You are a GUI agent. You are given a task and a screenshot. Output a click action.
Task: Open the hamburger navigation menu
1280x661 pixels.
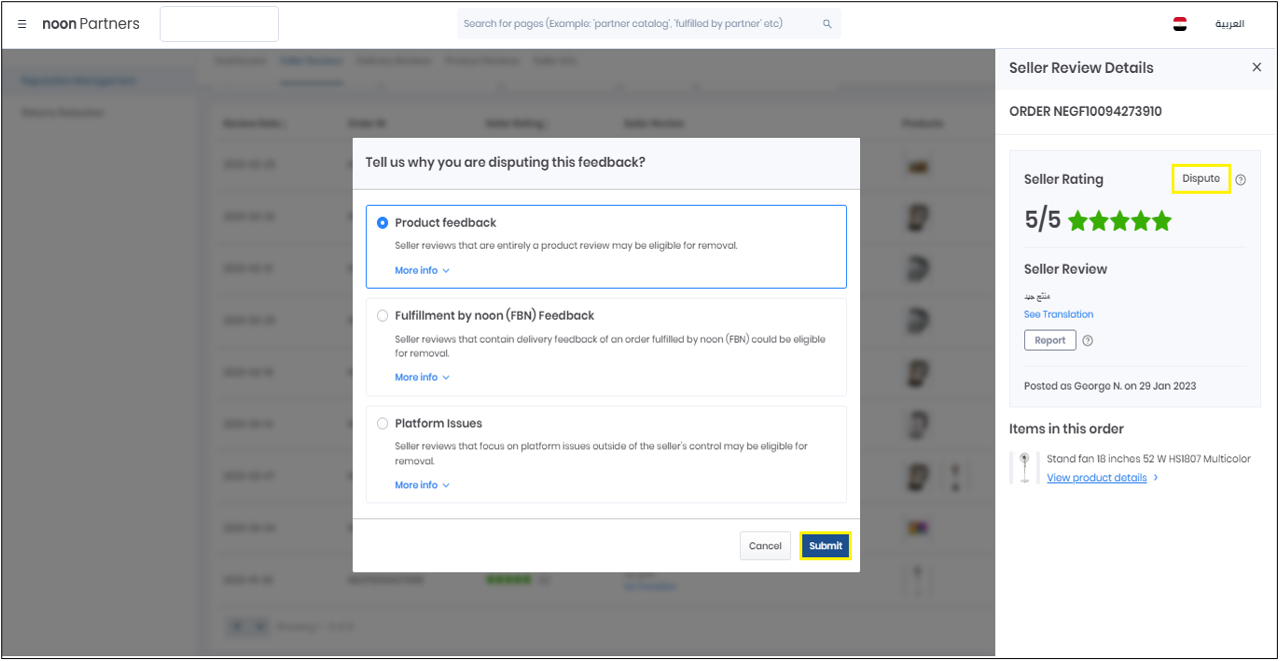pos(22,24)
